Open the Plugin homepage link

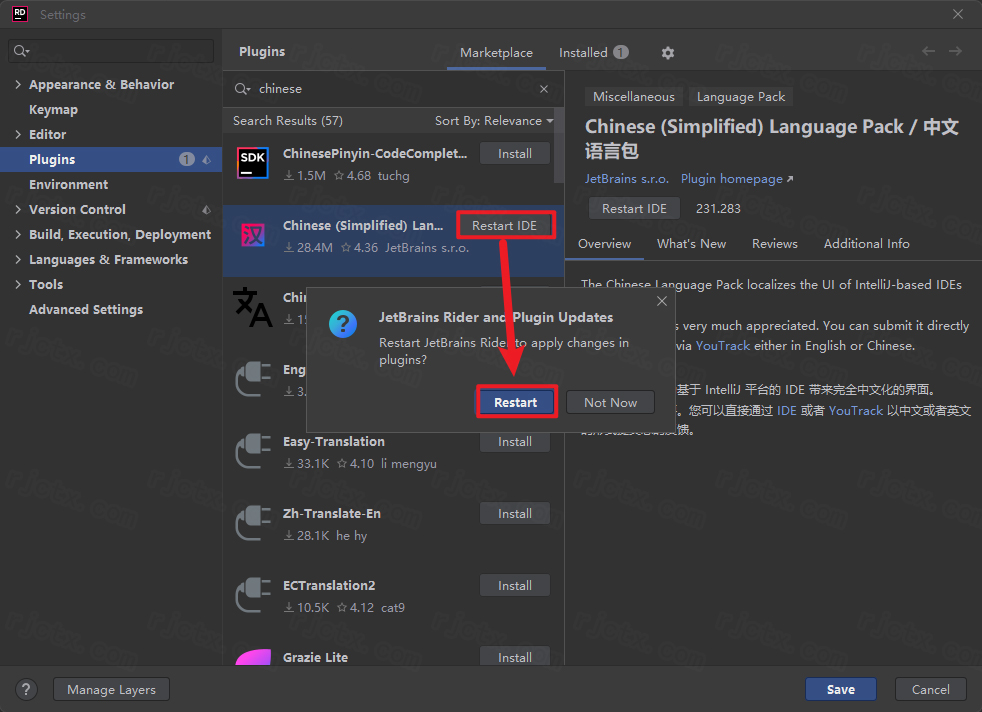click(736, 179)
